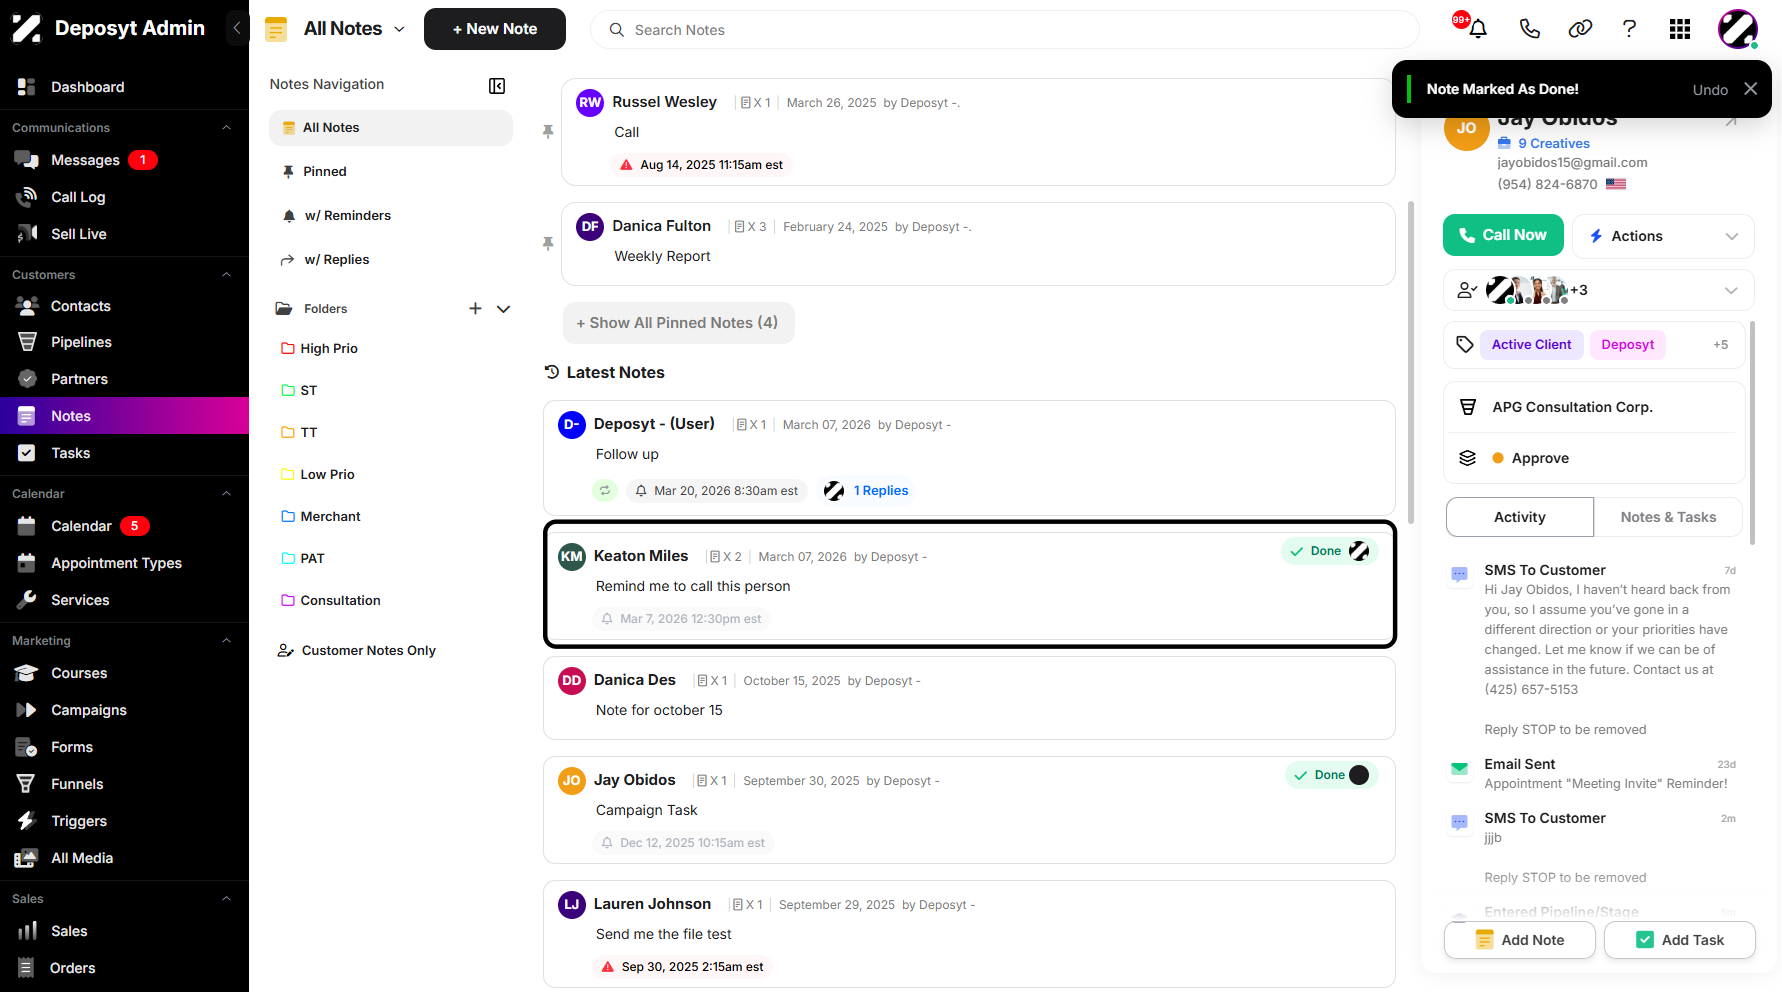Click the tag icon beside Active Client
Screen dimensions: 1782x992
(1465, 345)
